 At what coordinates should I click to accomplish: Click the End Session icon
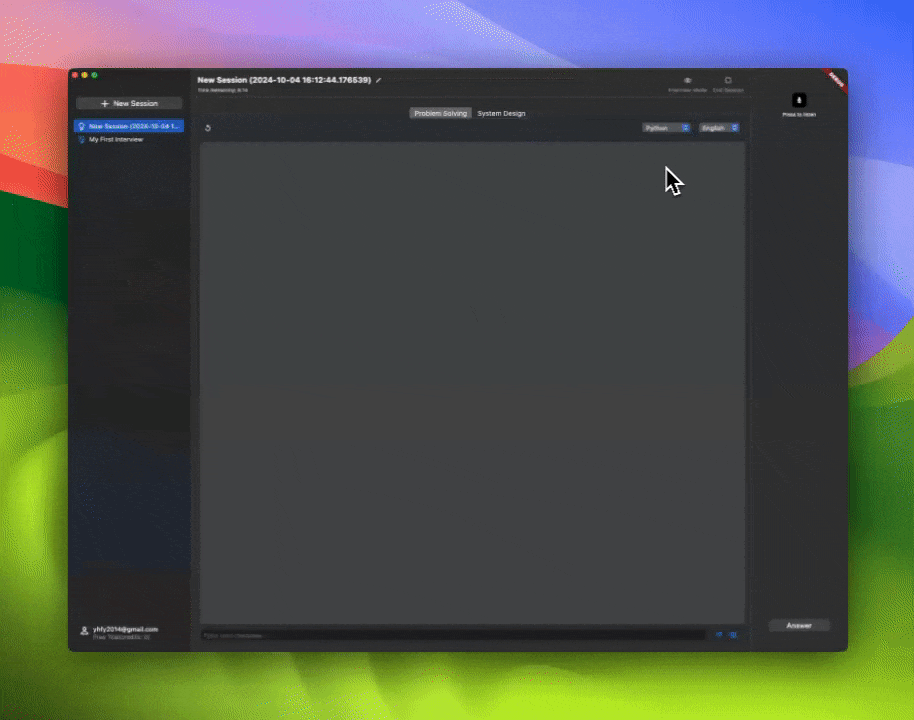(728, 80)
